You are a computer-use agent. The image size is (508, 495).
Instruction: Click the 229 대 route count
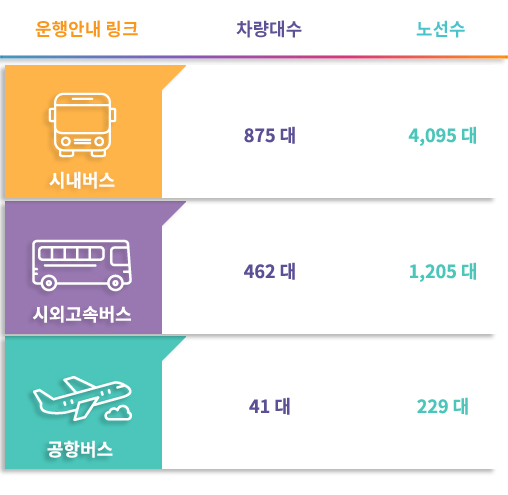coord(443,407)
